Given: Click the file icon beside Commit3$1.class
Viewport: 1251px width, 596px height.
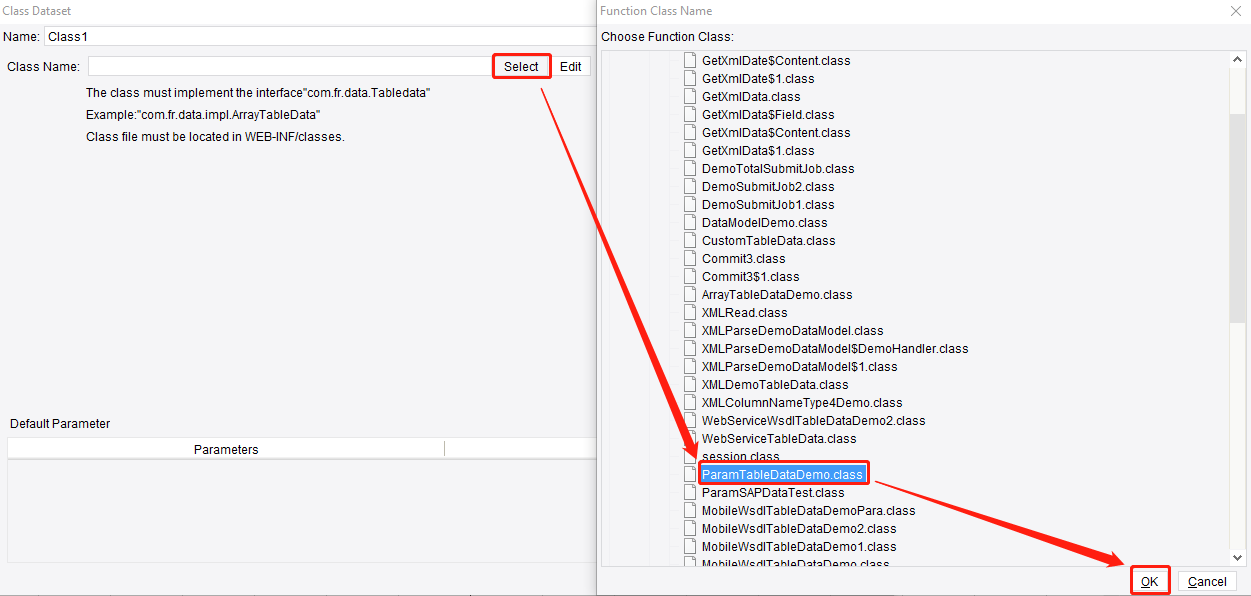Looking at the screenshot, I should click(689, 276).
